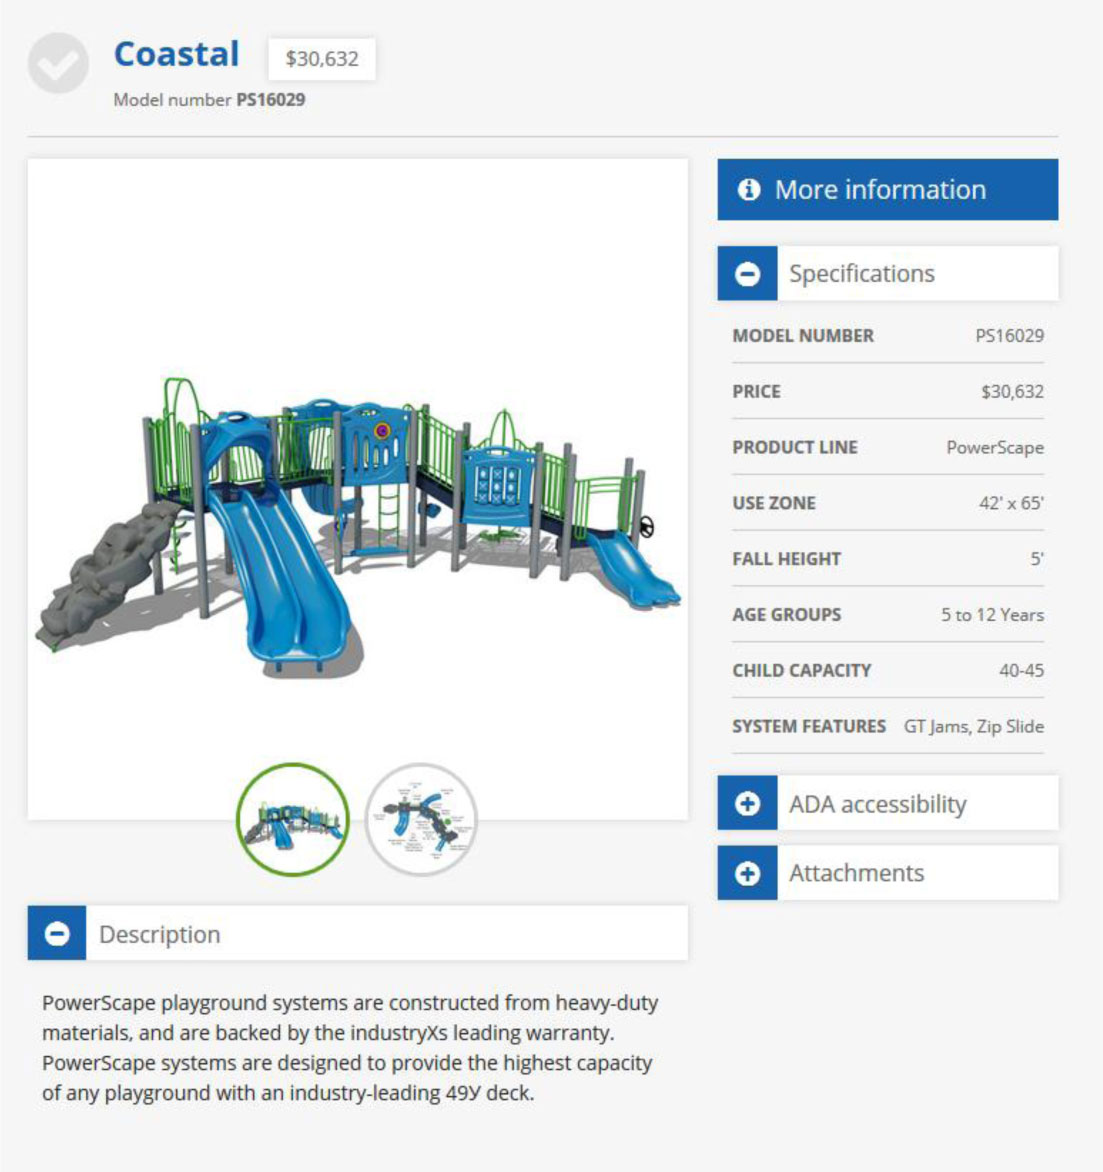
Task: Click the minus icon next to Description
Action: coord(57,934)
